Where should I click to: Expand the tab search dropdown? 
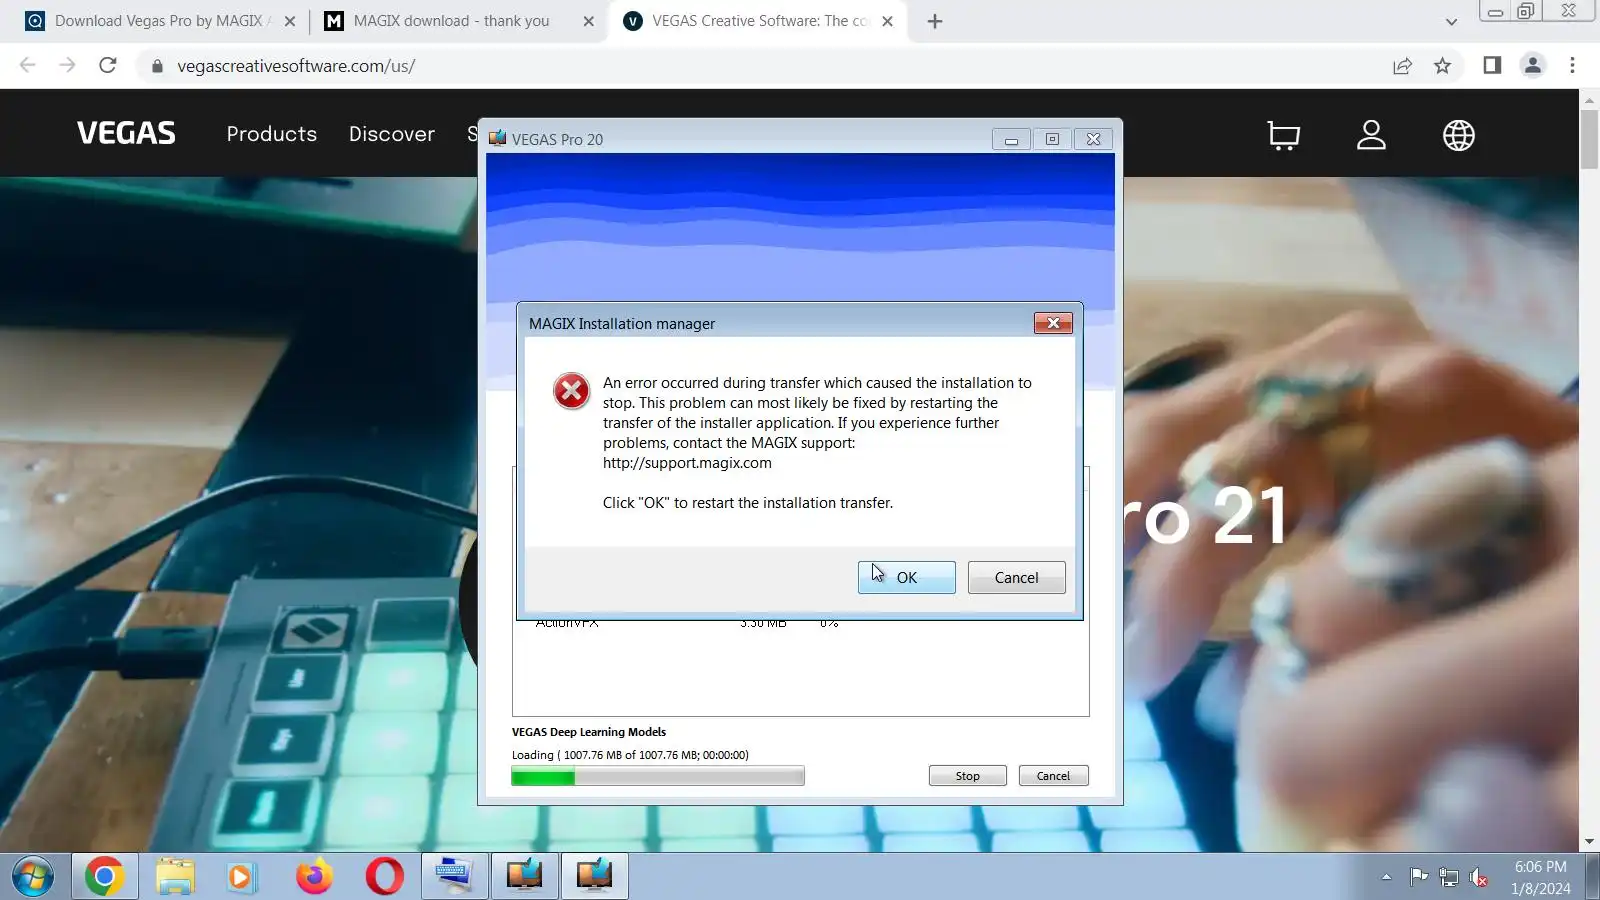point(1451,21)
